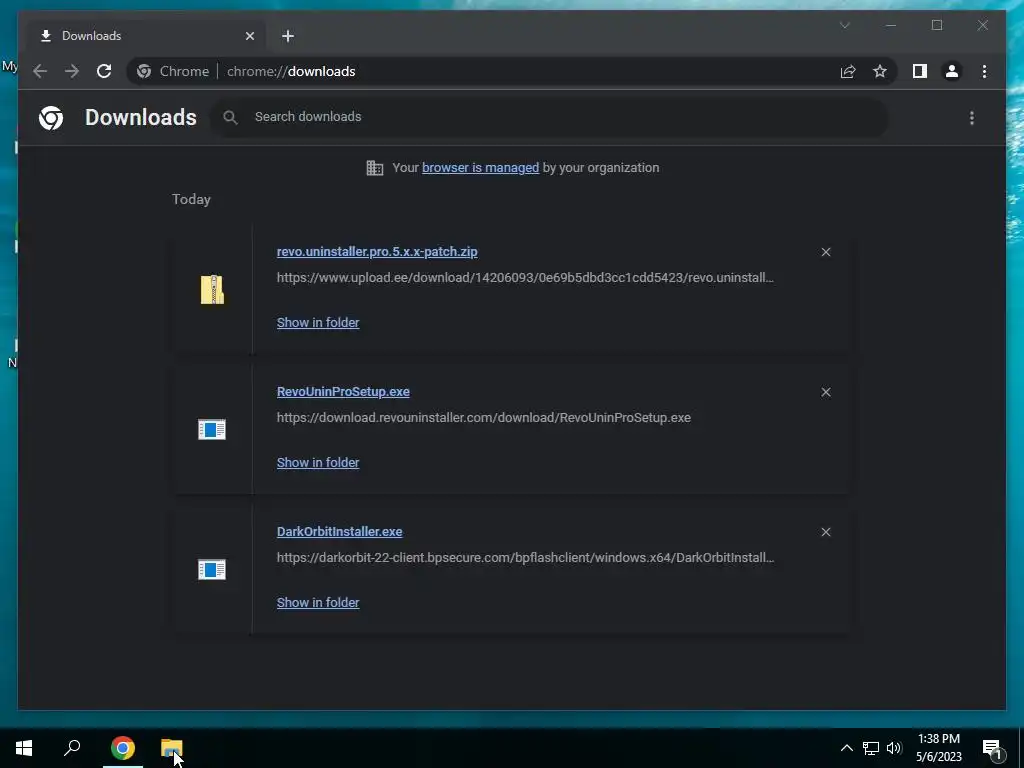Image resolution: width=1024 pixels, height=768 pixels.
Task: Open the RevoUninProSetup.exe file link
Action: [x=343, y=392]
